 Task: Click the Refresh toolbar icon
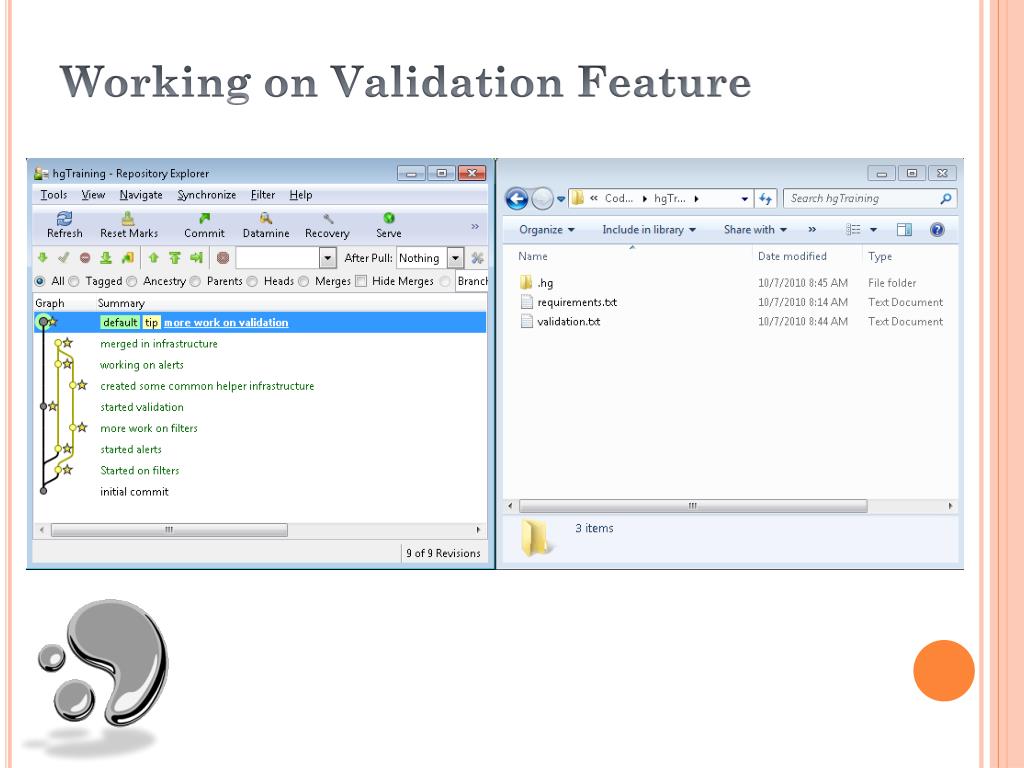tap(64, 218)
